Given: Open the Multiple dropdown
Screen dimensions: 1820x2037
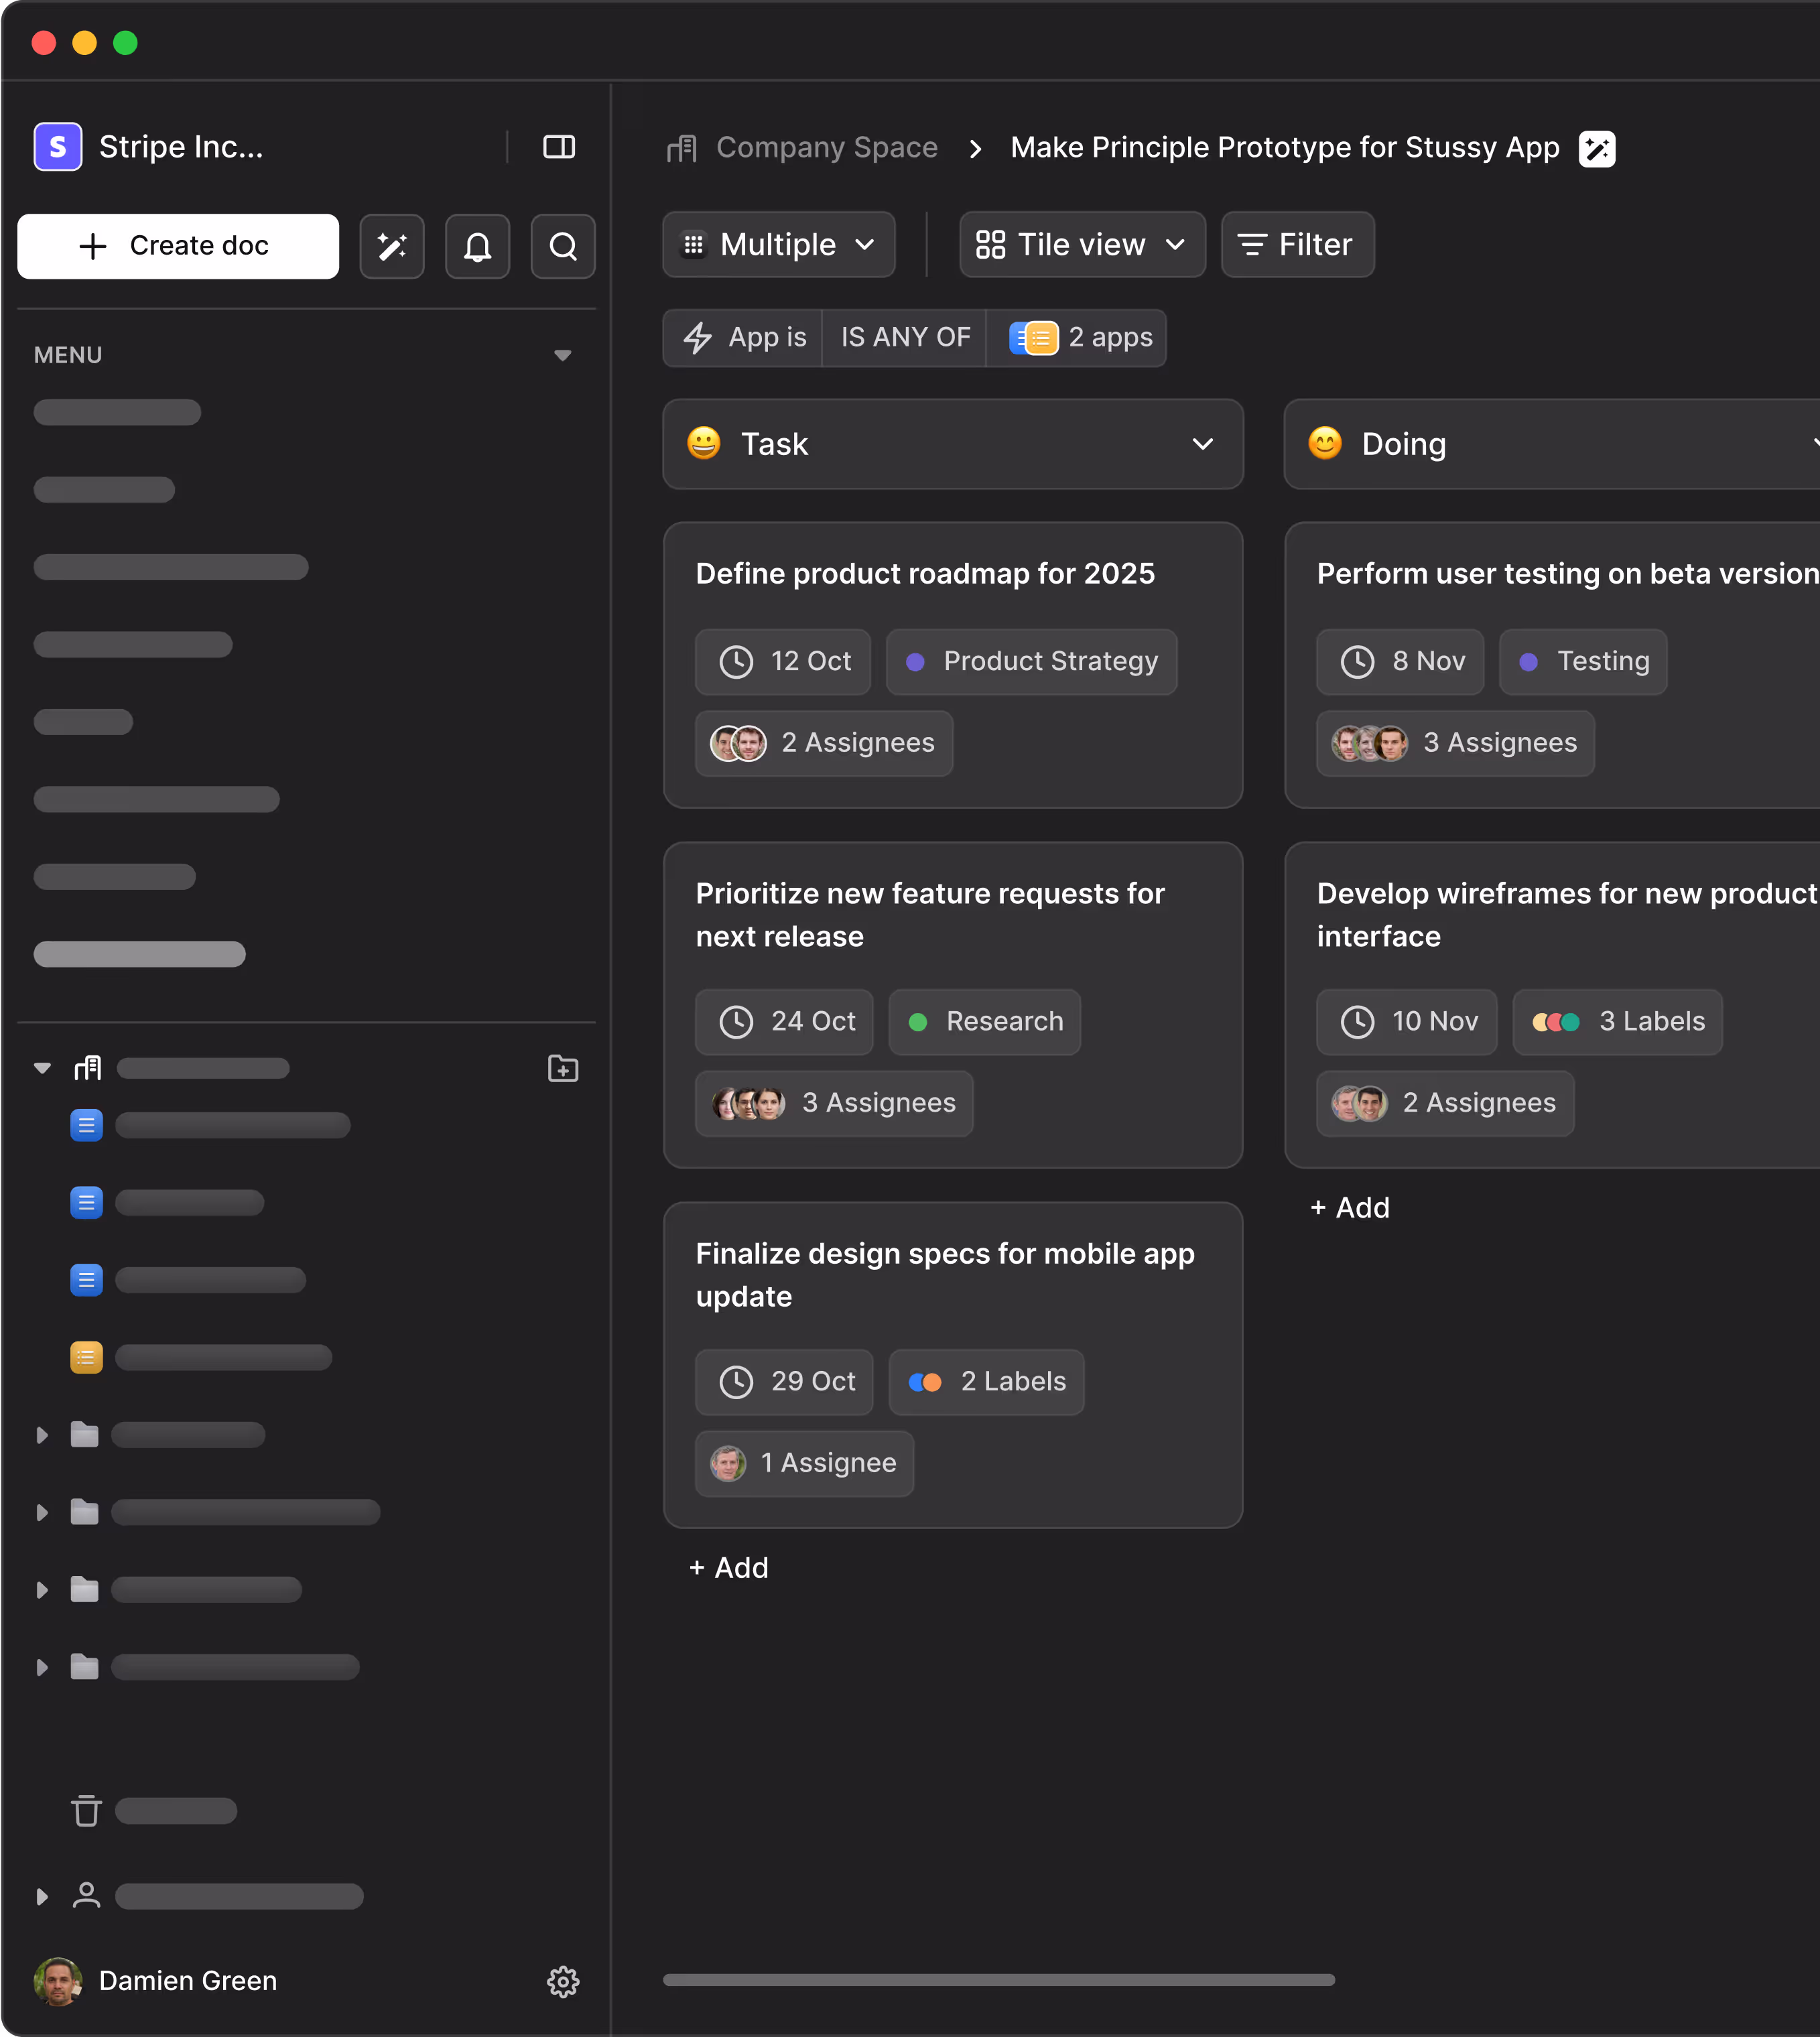Looking at the screenshot, I should click(778, 245).
